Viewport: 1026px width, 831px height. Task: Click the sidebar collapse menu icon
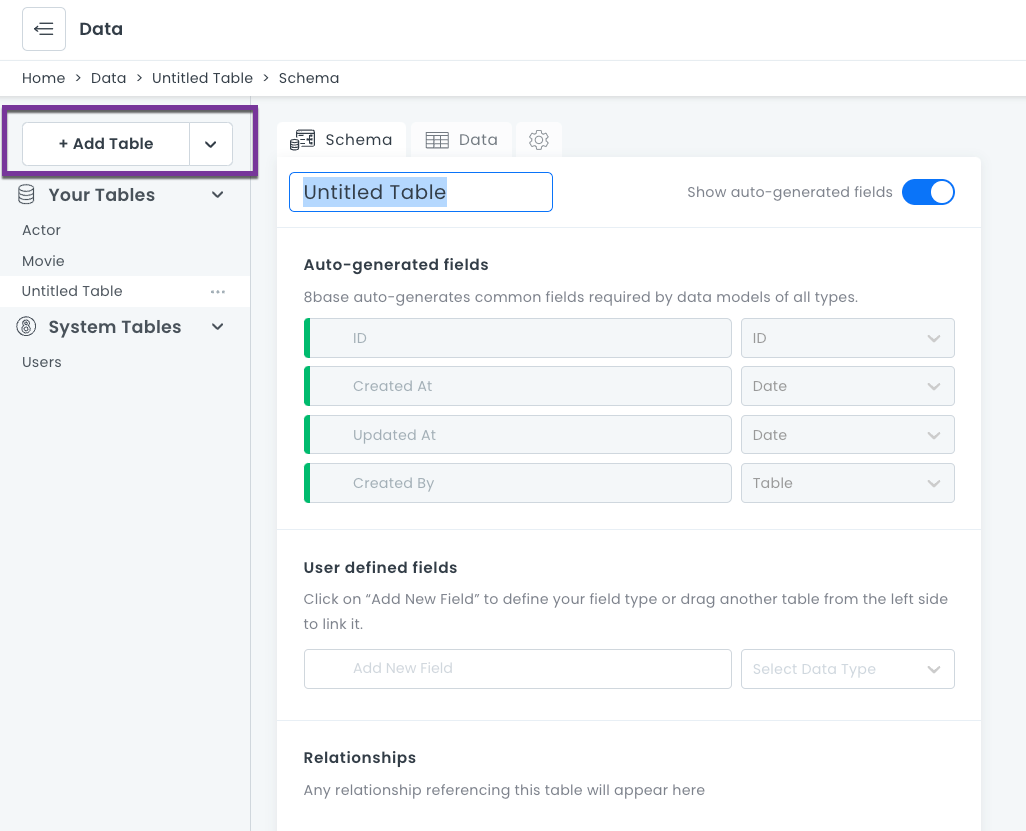pos(44,29)
